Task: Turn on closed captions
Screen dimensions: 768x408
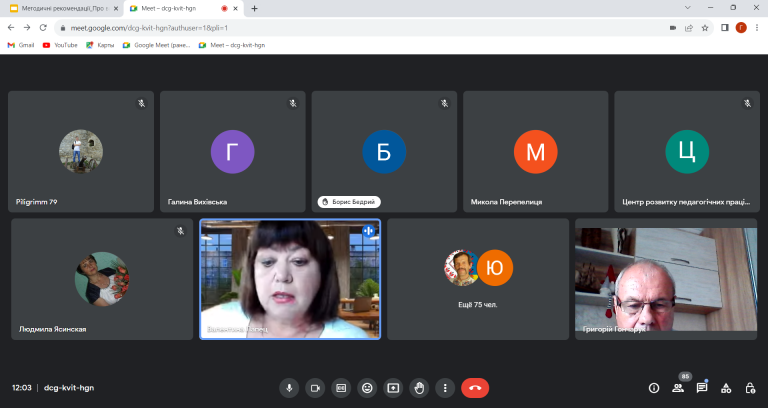Action: (341, 388)
